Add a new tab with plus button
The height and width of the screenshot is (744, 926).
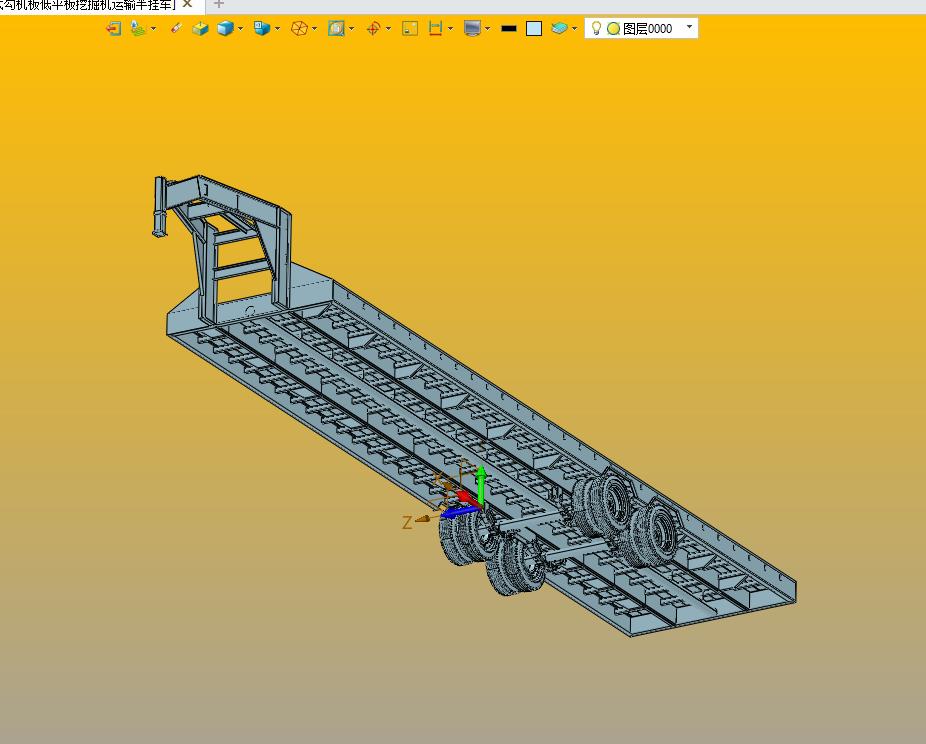click(219, 4)
